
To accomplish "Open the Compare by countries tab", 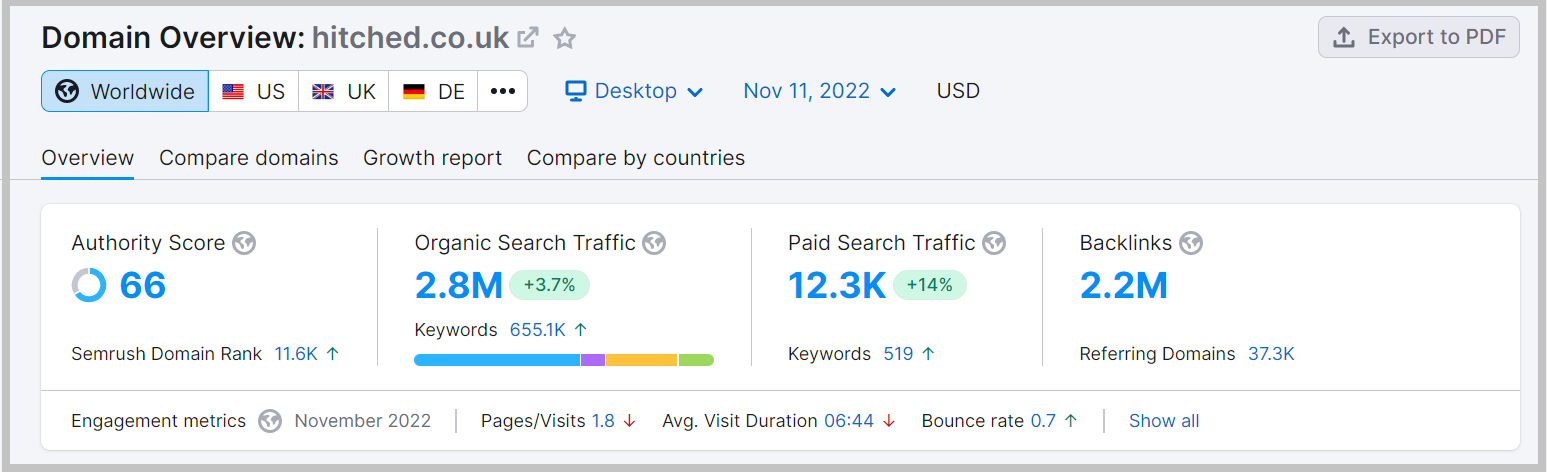I will click(x=636, y=158).
